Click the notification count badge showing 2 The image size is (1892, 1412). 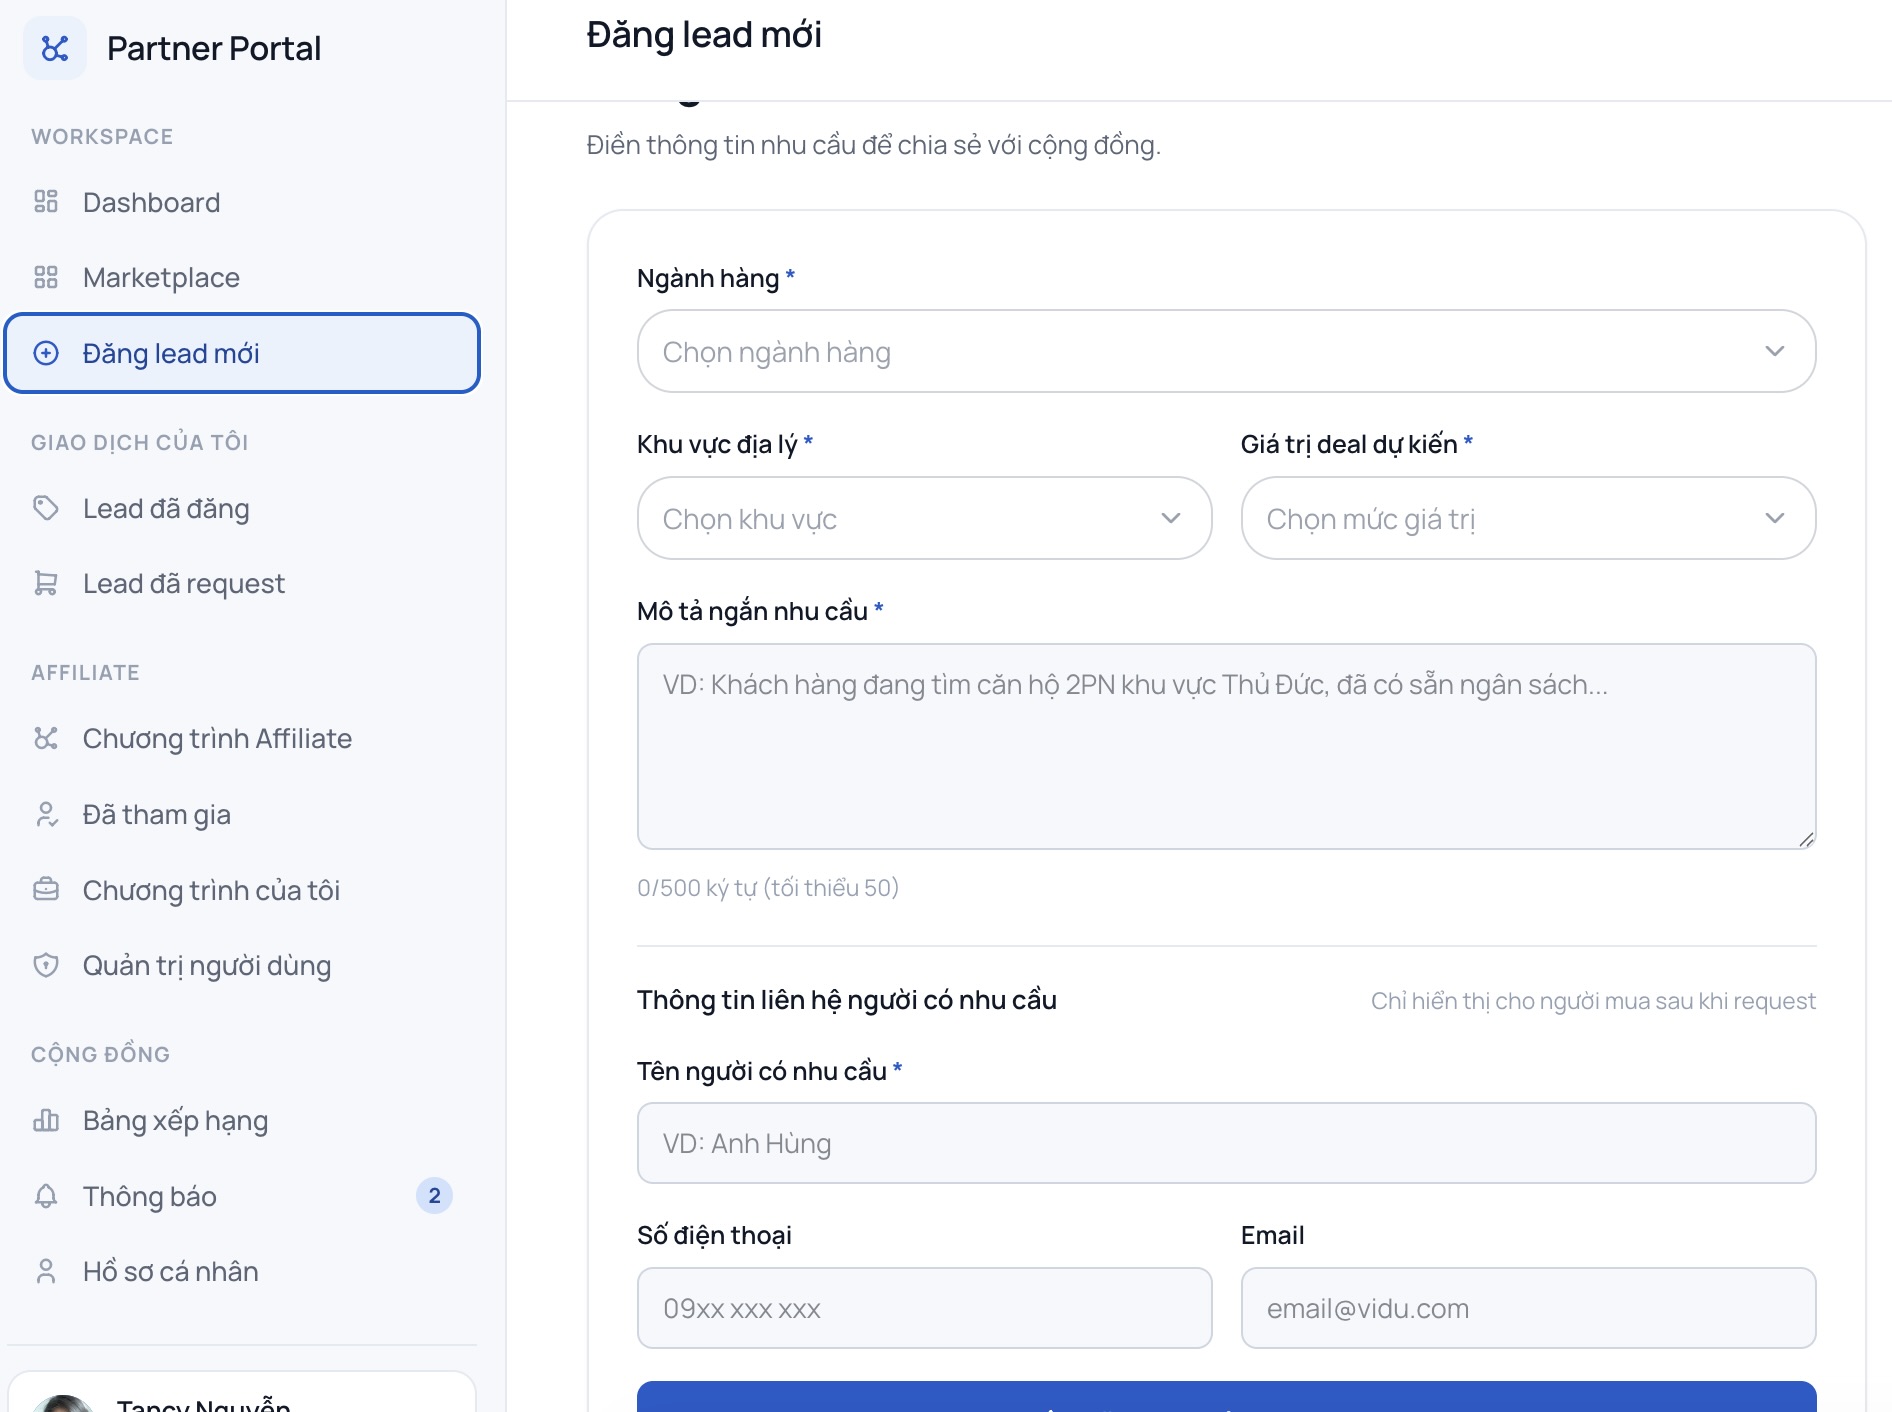434,1196
